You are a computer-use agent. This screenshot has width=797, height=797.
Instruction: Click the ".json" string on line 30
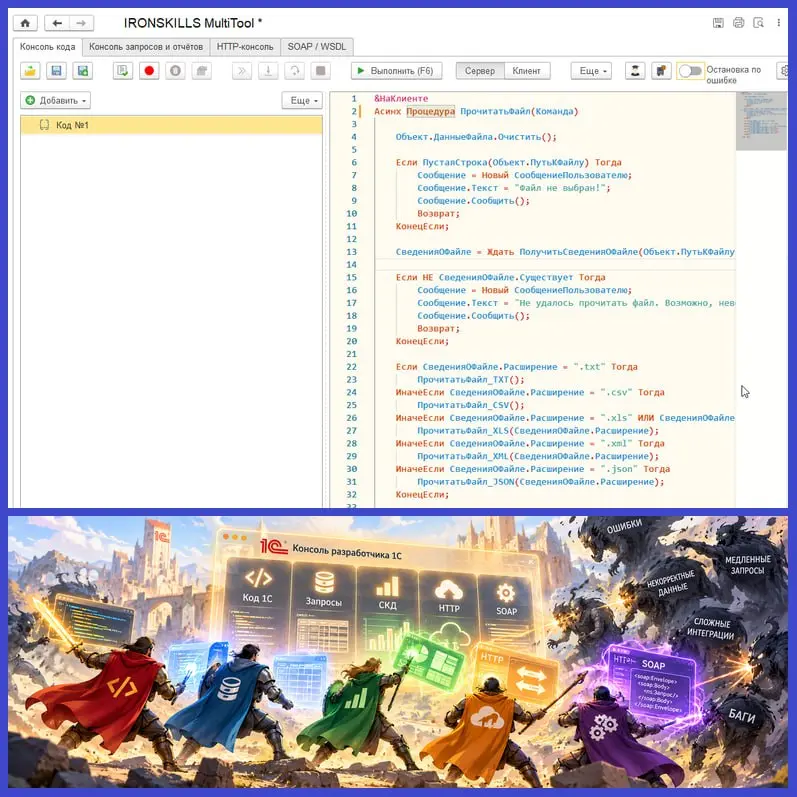click(x=619, y=469)
